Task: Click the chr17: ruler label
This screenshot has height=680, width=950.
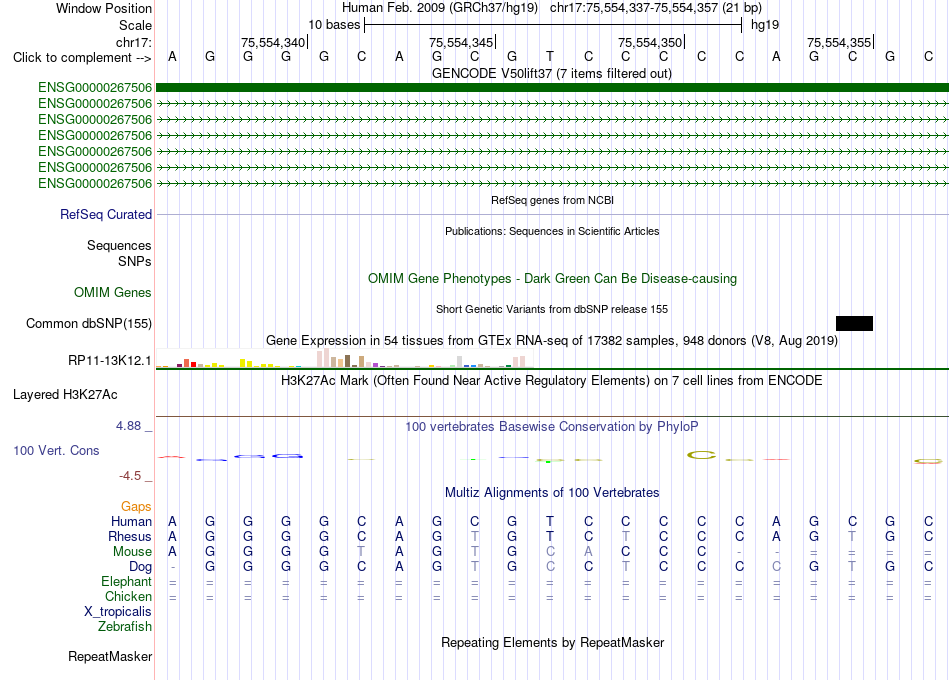Action: pyautogui.click(x=134, y=42)
